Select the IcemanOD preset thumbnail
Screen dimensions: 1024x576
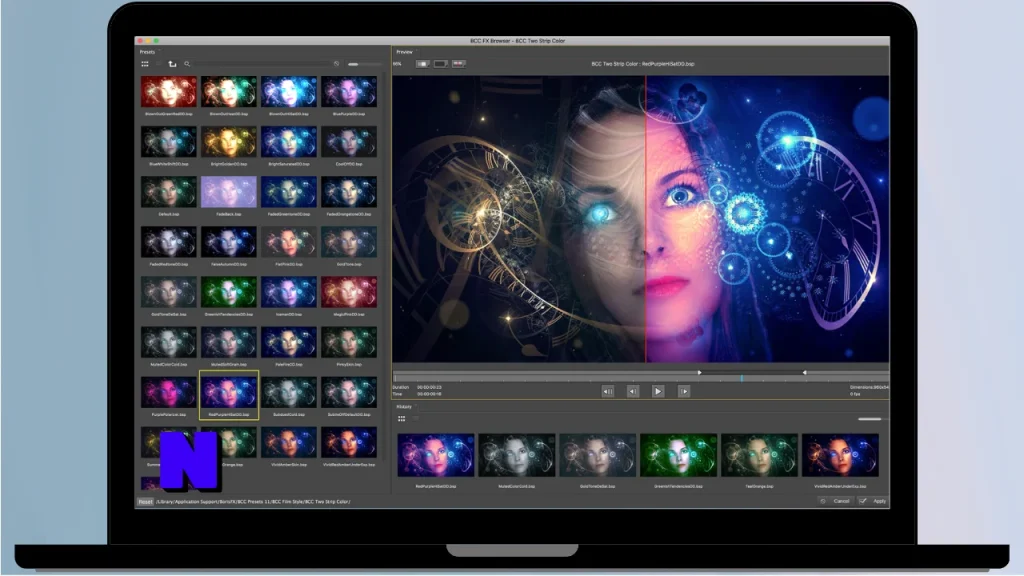289,292
